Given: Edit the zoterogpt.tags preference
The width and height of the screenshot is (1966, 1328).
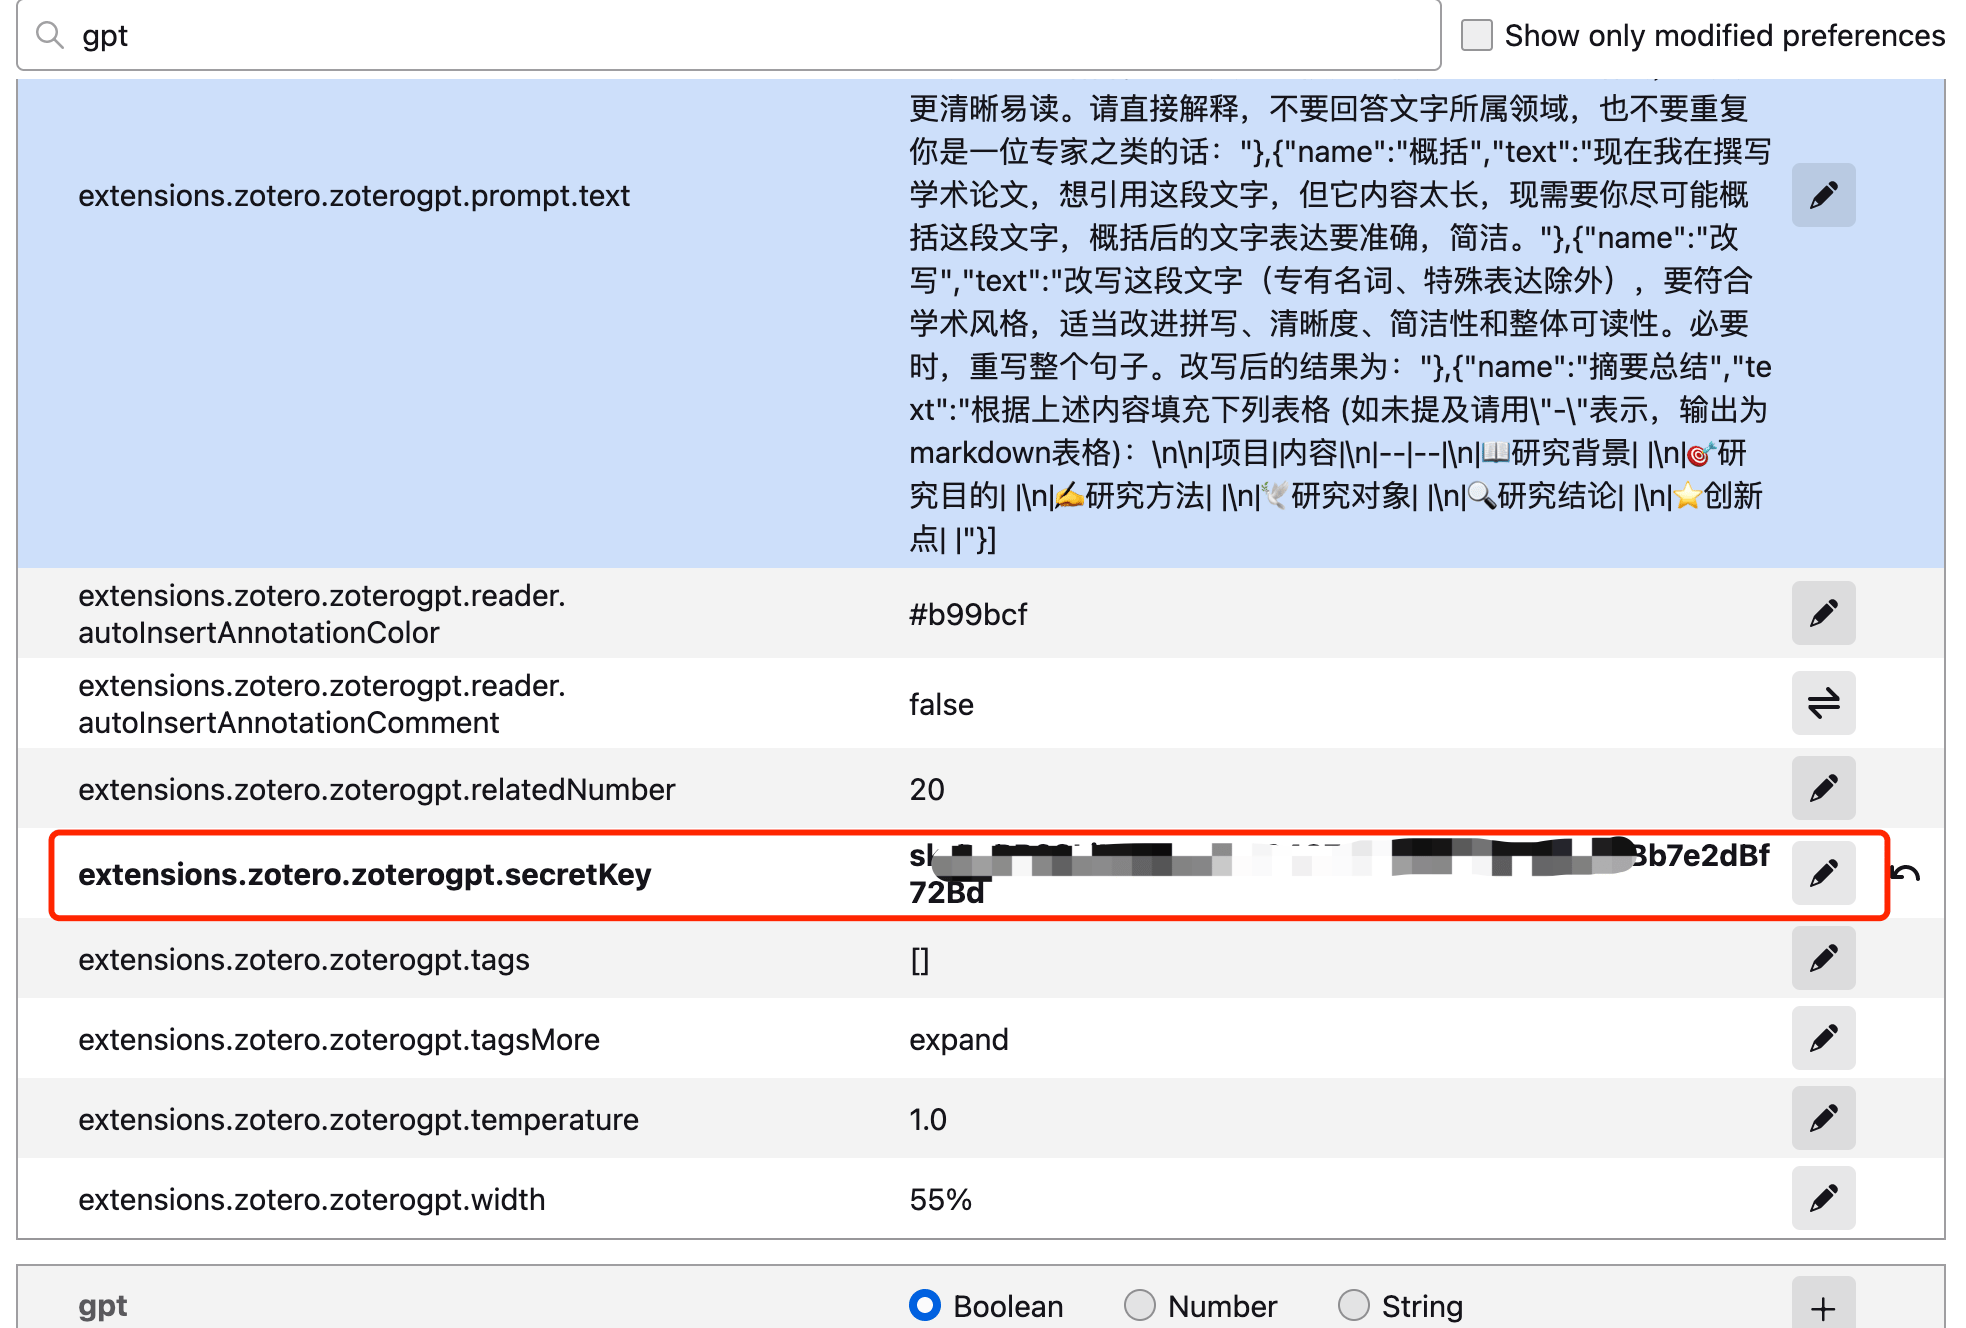Looking at the screenshot, I should 1823,958.
